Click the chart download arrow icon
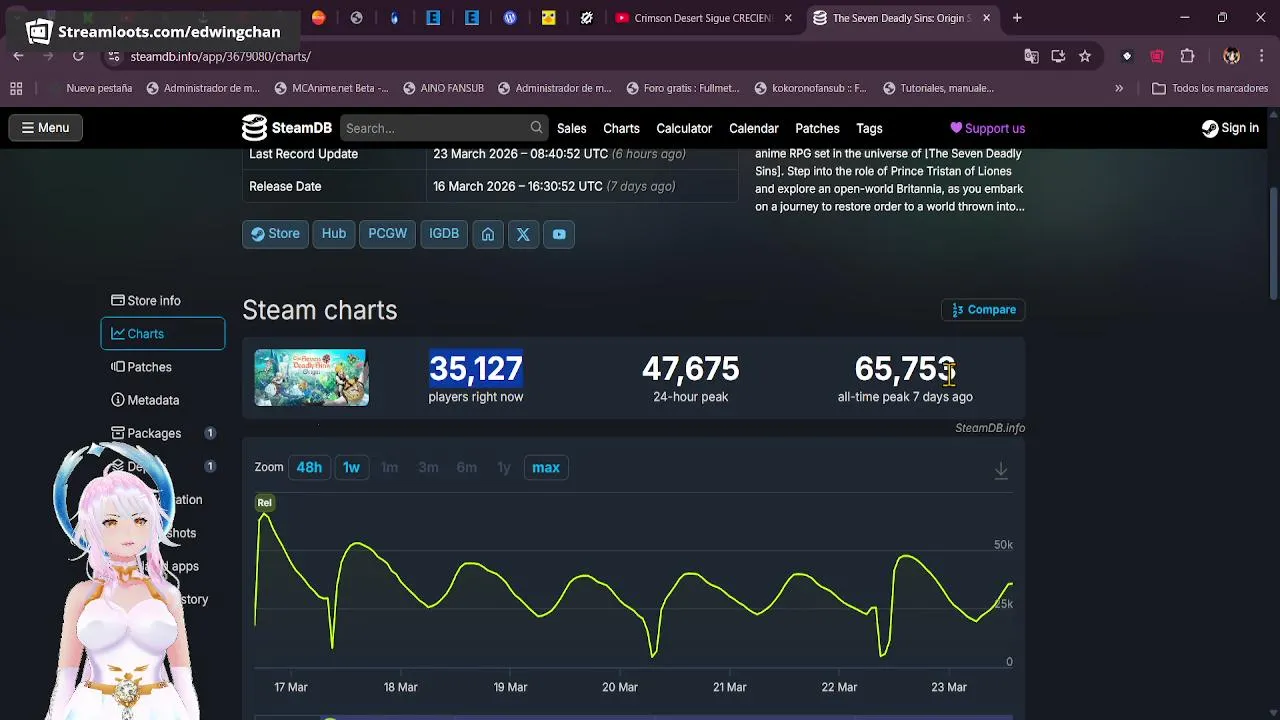The image size is (1280, 720). pos(1001,470)
